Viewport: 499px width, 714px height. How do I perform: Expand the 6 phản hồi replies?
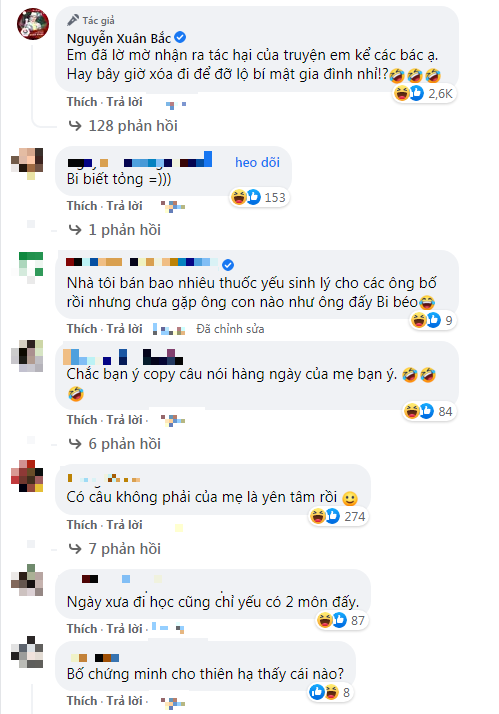coord(114,444)
